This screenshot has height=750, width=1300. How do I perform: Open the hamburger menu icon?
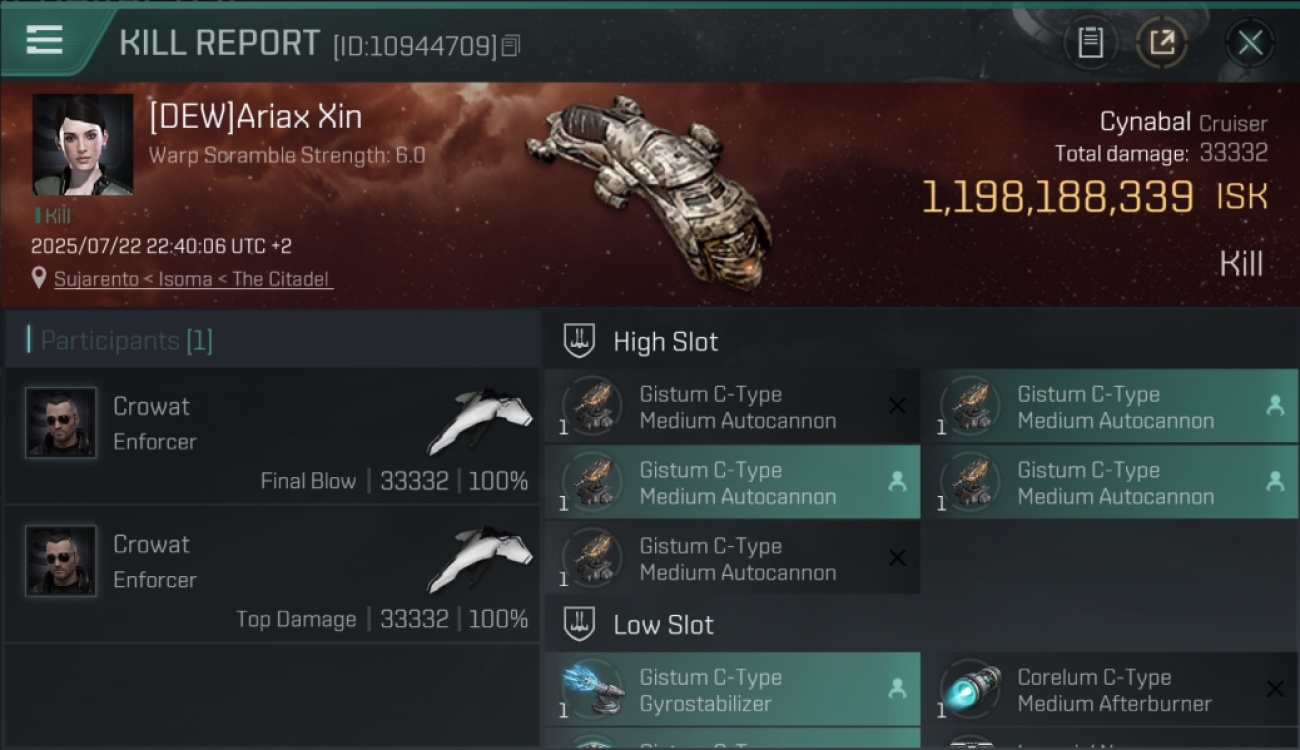(x=44, y=41)
